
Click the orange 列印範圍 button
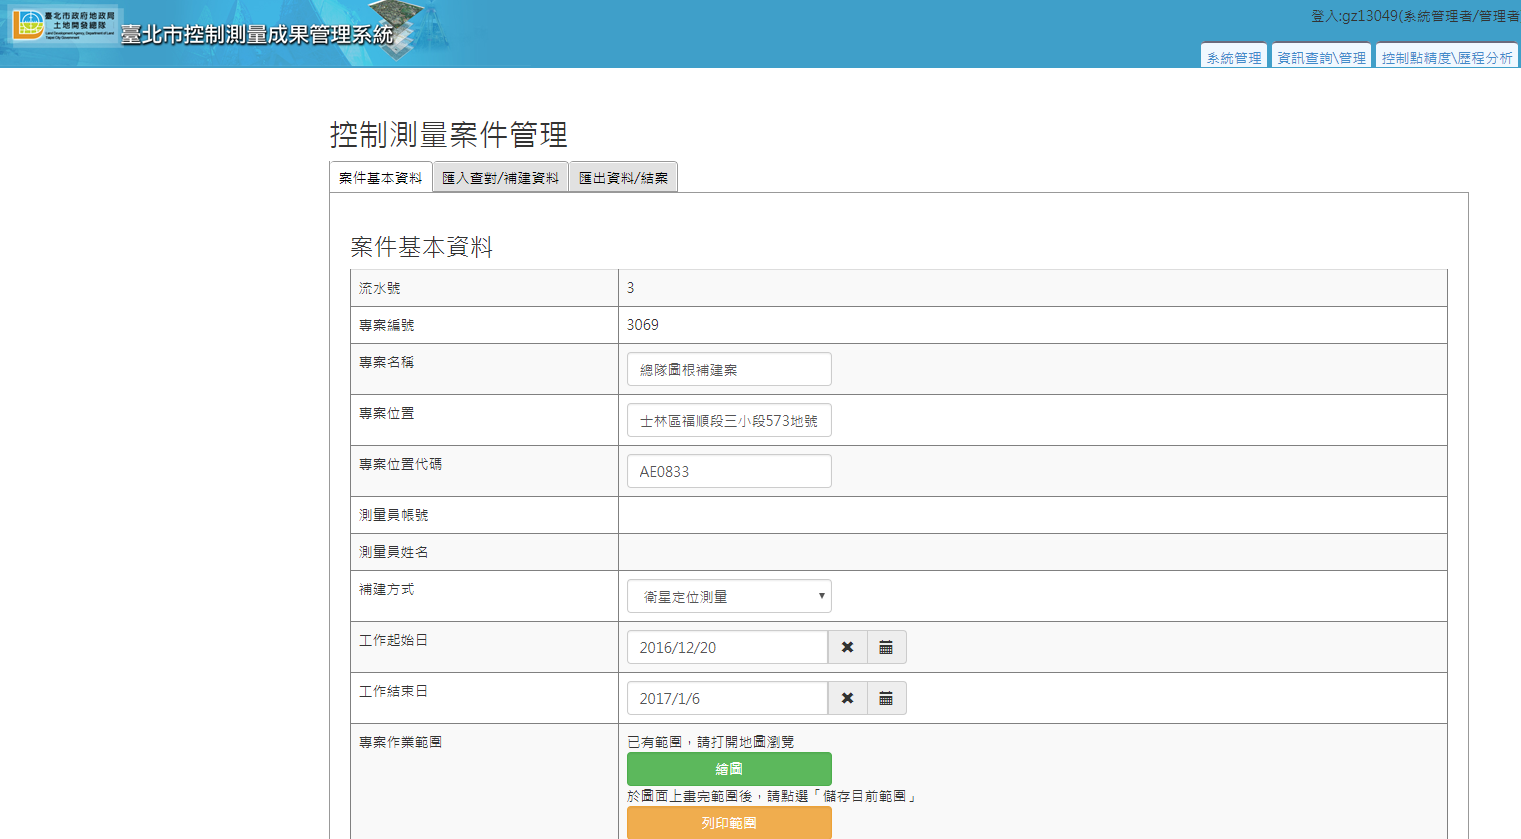pos(729,823)
